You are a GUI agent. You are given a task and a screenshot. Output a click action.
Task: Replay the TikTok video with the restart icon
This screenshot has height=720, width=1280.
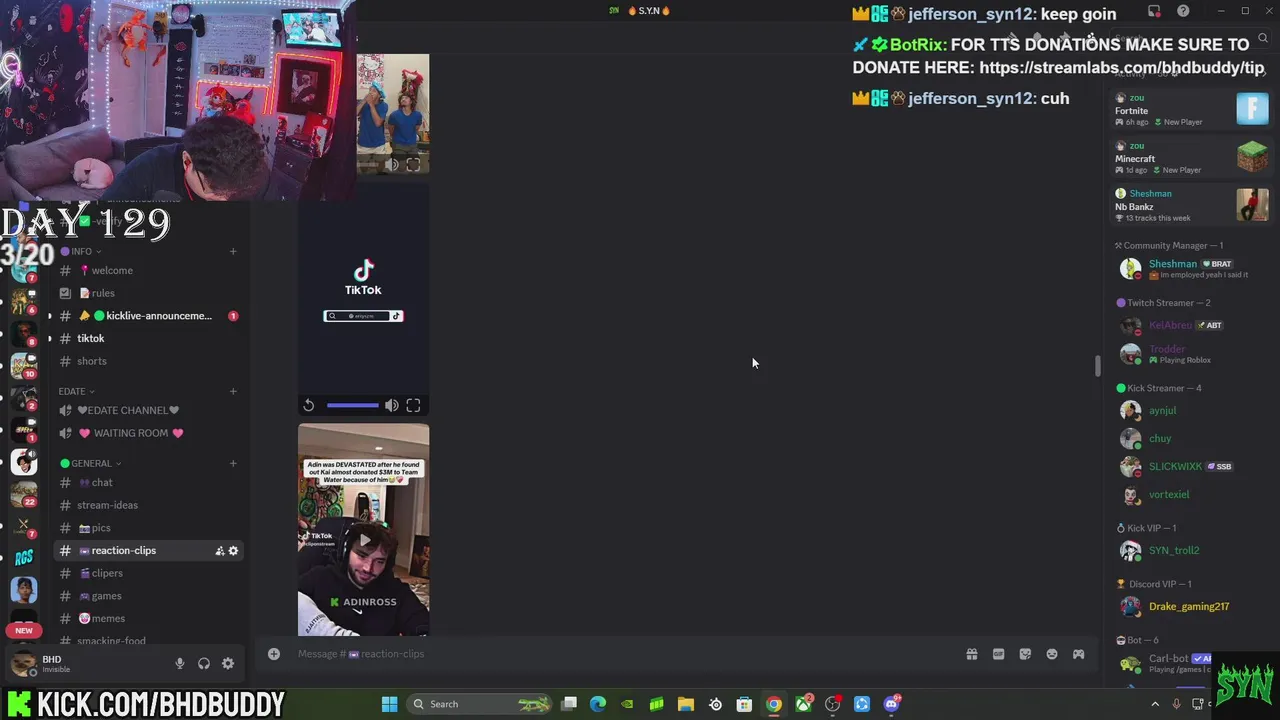pyautogui.click(x=309, y=405)
